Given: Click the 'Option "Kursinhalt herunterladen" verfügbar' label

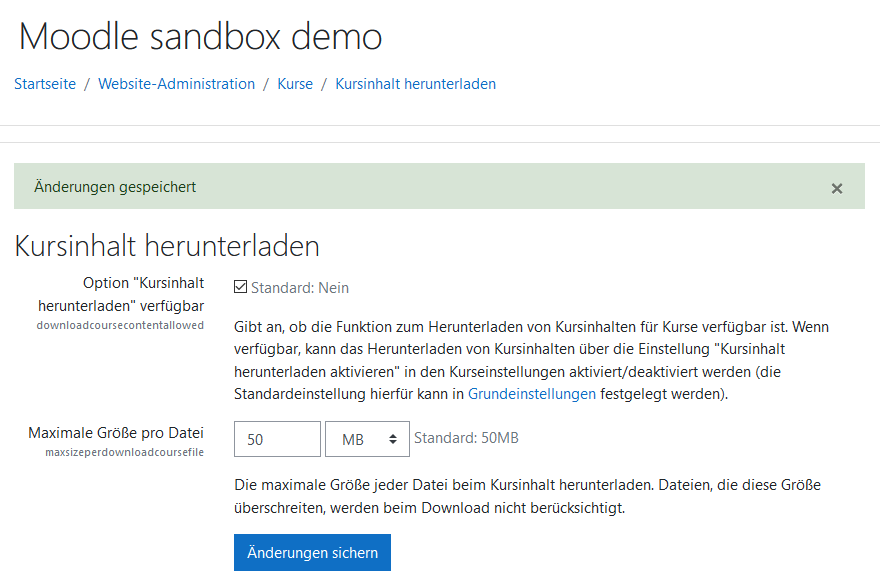Looking at the screenshot, I should pyautogui.click(x=120, y=294).
